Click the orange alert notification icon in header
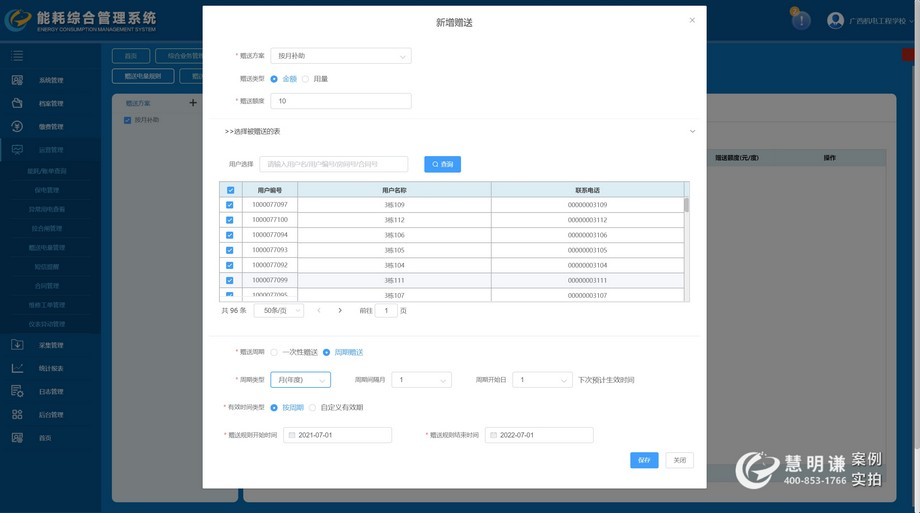Image resolution: width=920 pixels, height=523 pixels. [800, 20]
